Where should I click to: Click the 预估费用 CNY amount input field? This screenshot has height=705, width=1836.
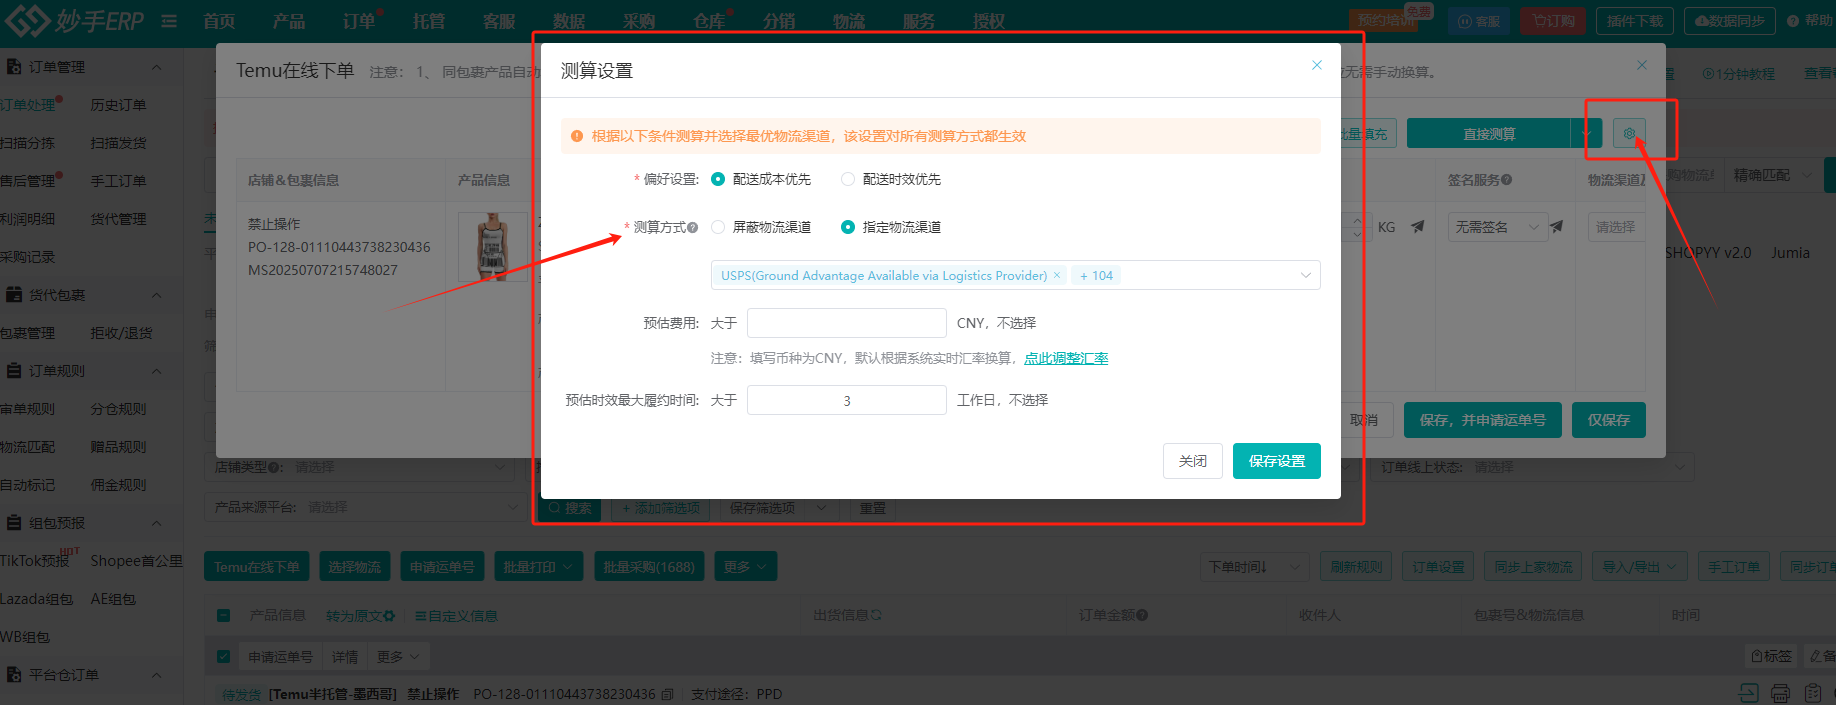tap(846, 323)
